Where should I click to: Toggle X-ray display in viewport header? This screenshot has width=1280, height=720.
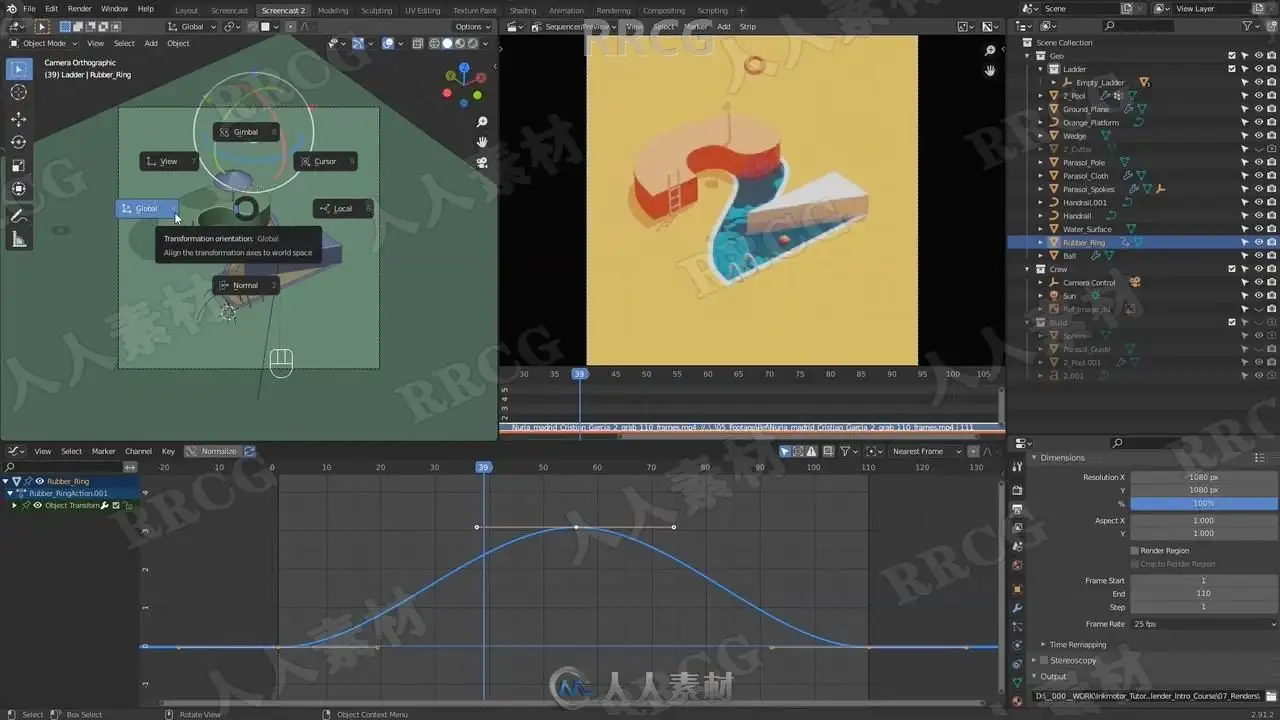419,43
